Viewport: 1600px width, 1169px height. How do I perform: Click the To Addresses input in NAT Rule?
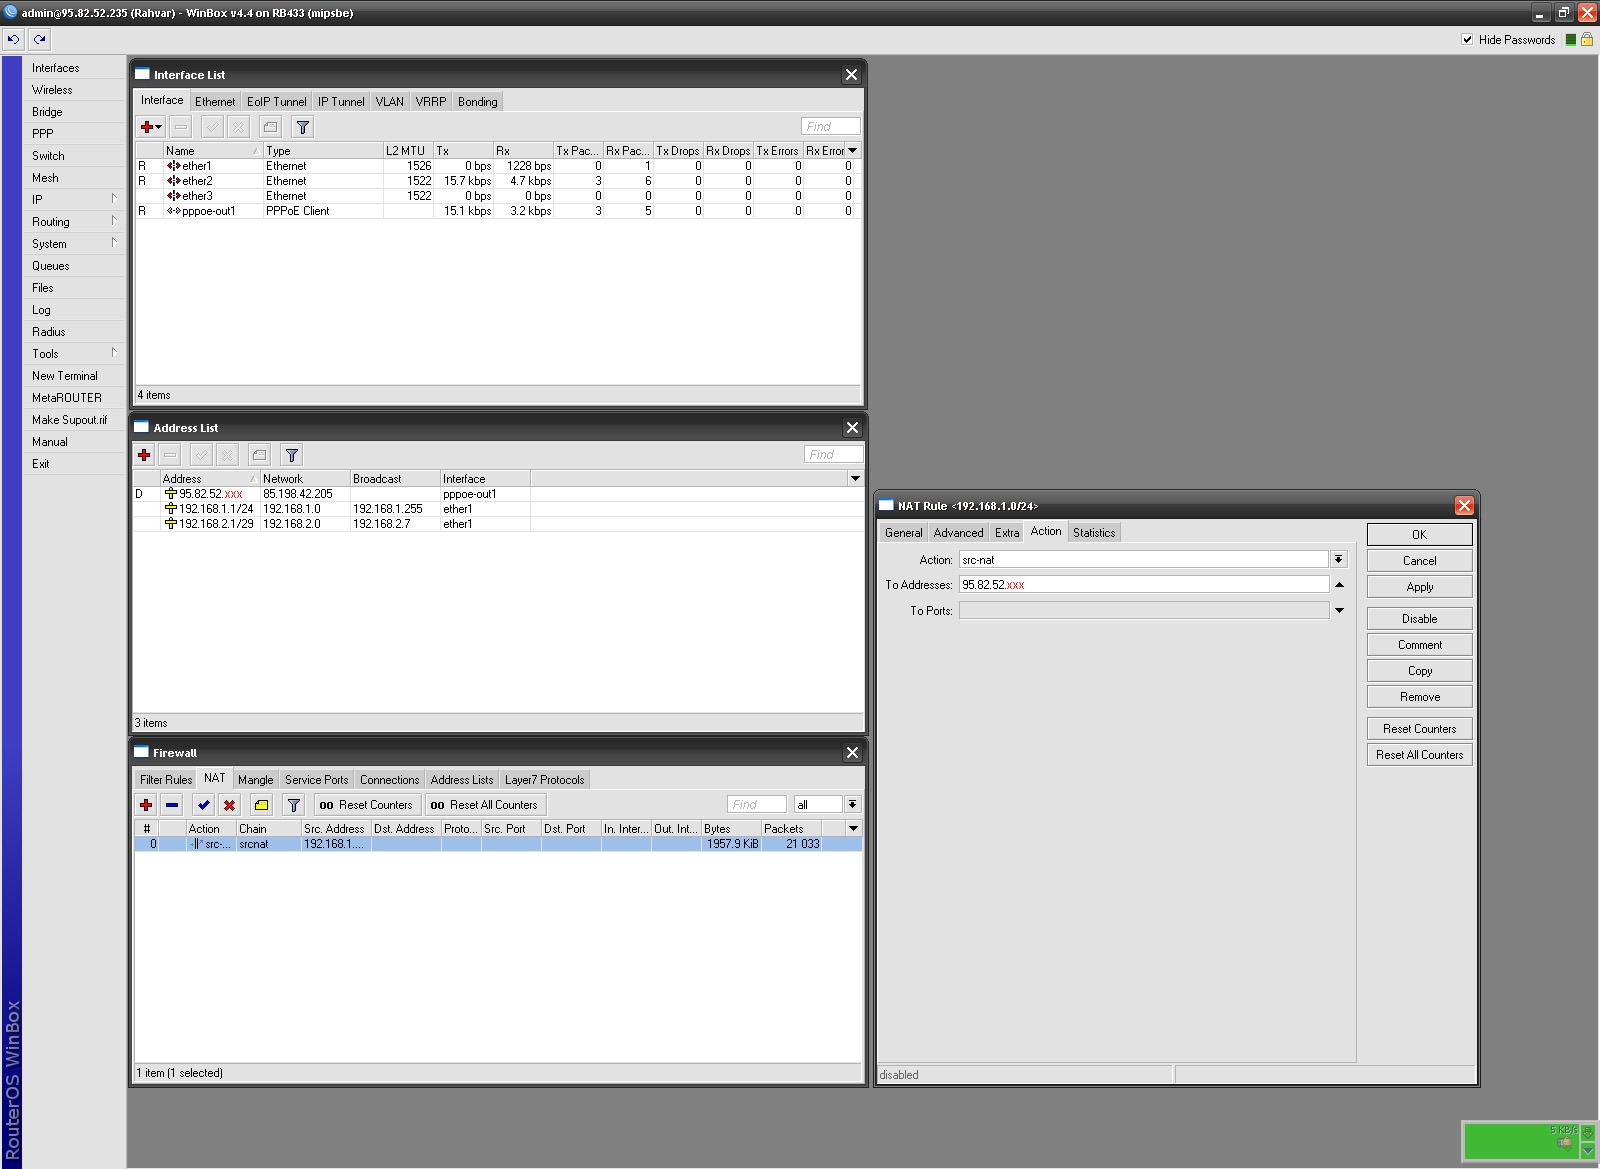1144,585
